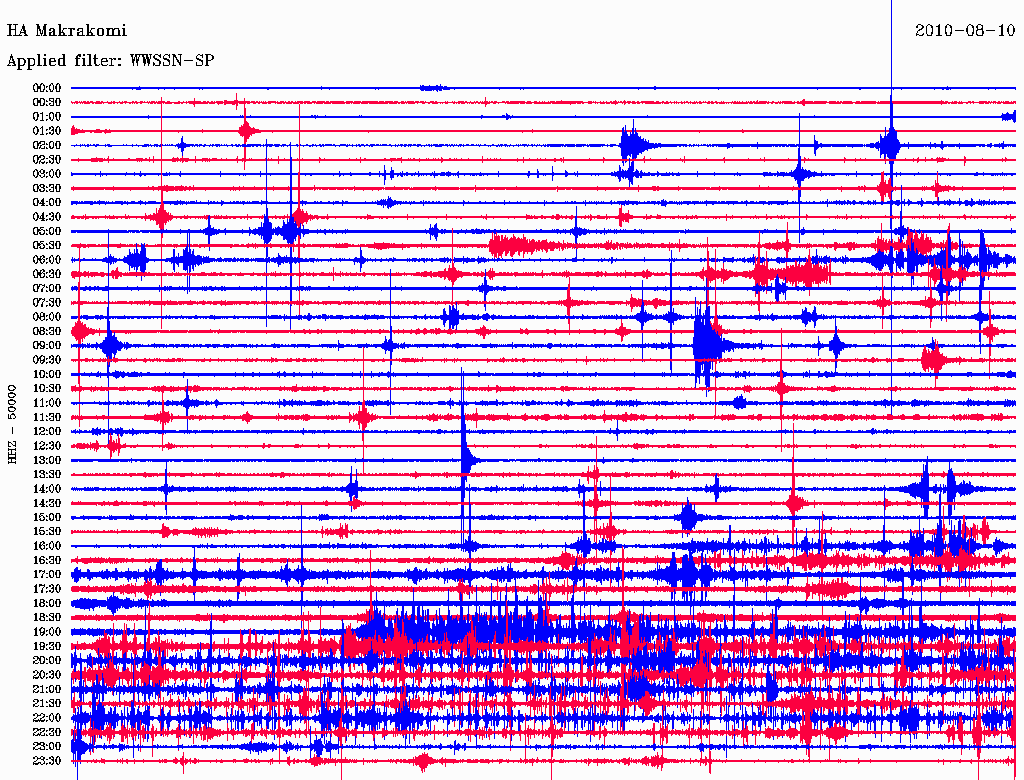Select the 18:30 time label

coord(46,618)
